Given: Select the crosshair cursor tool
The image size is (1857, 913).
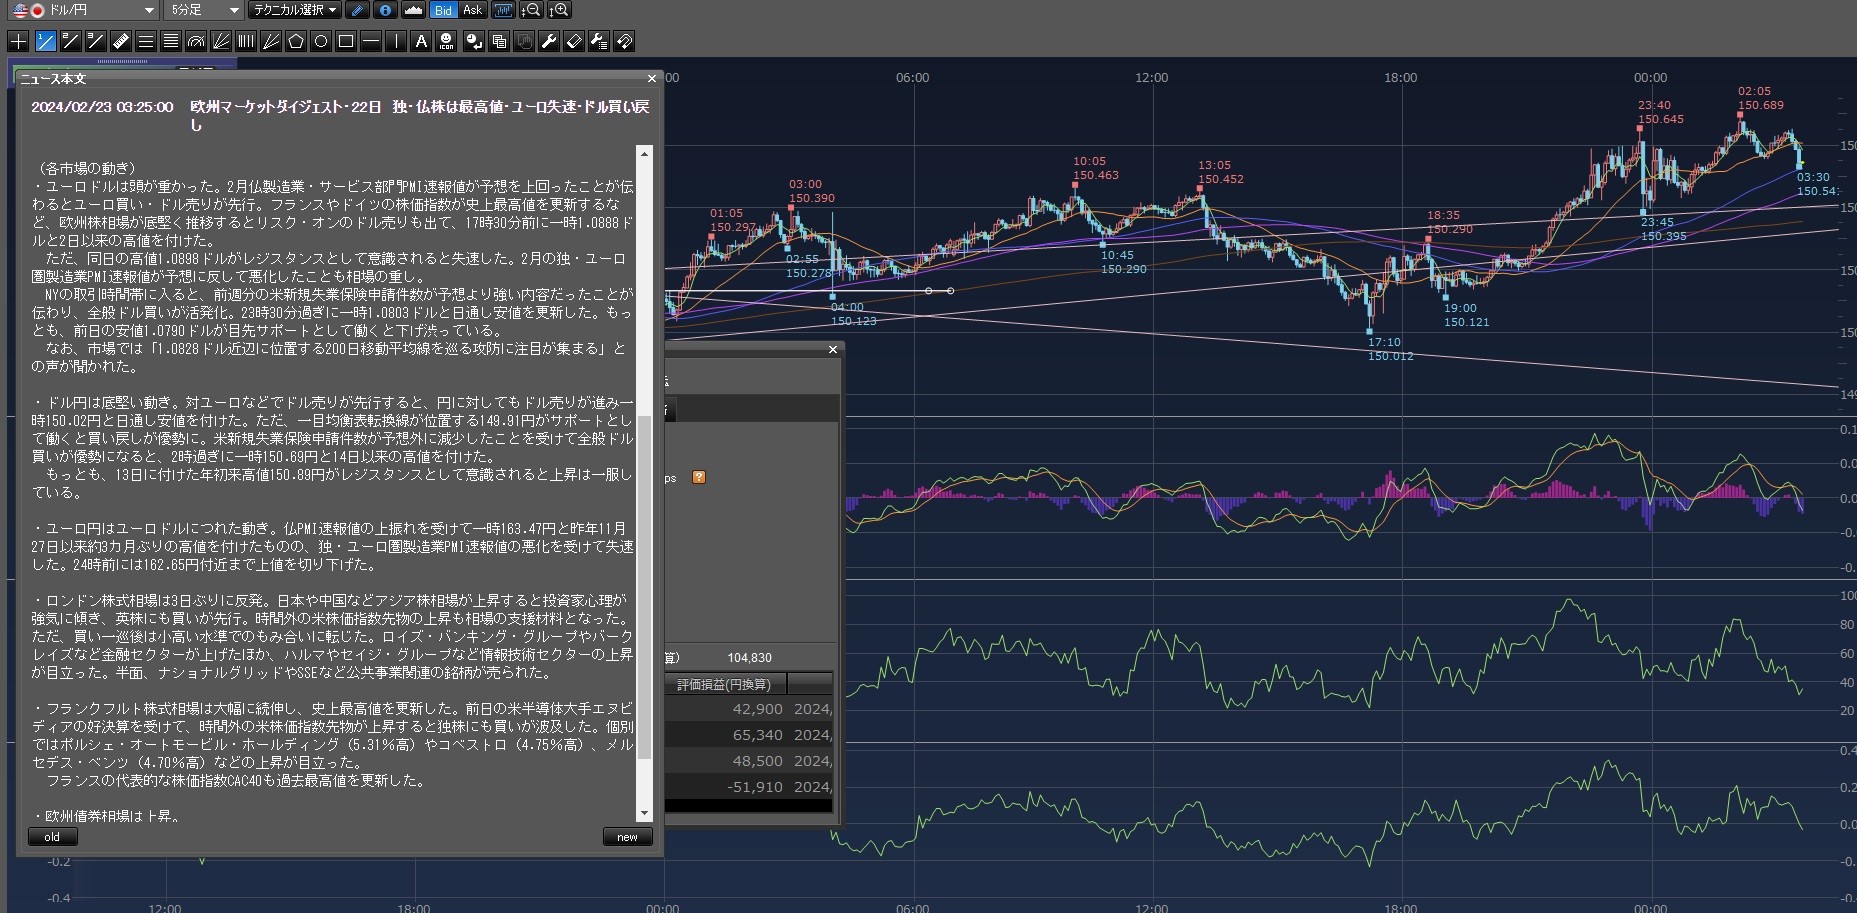Looking at the screenshot, I should 18,41.
